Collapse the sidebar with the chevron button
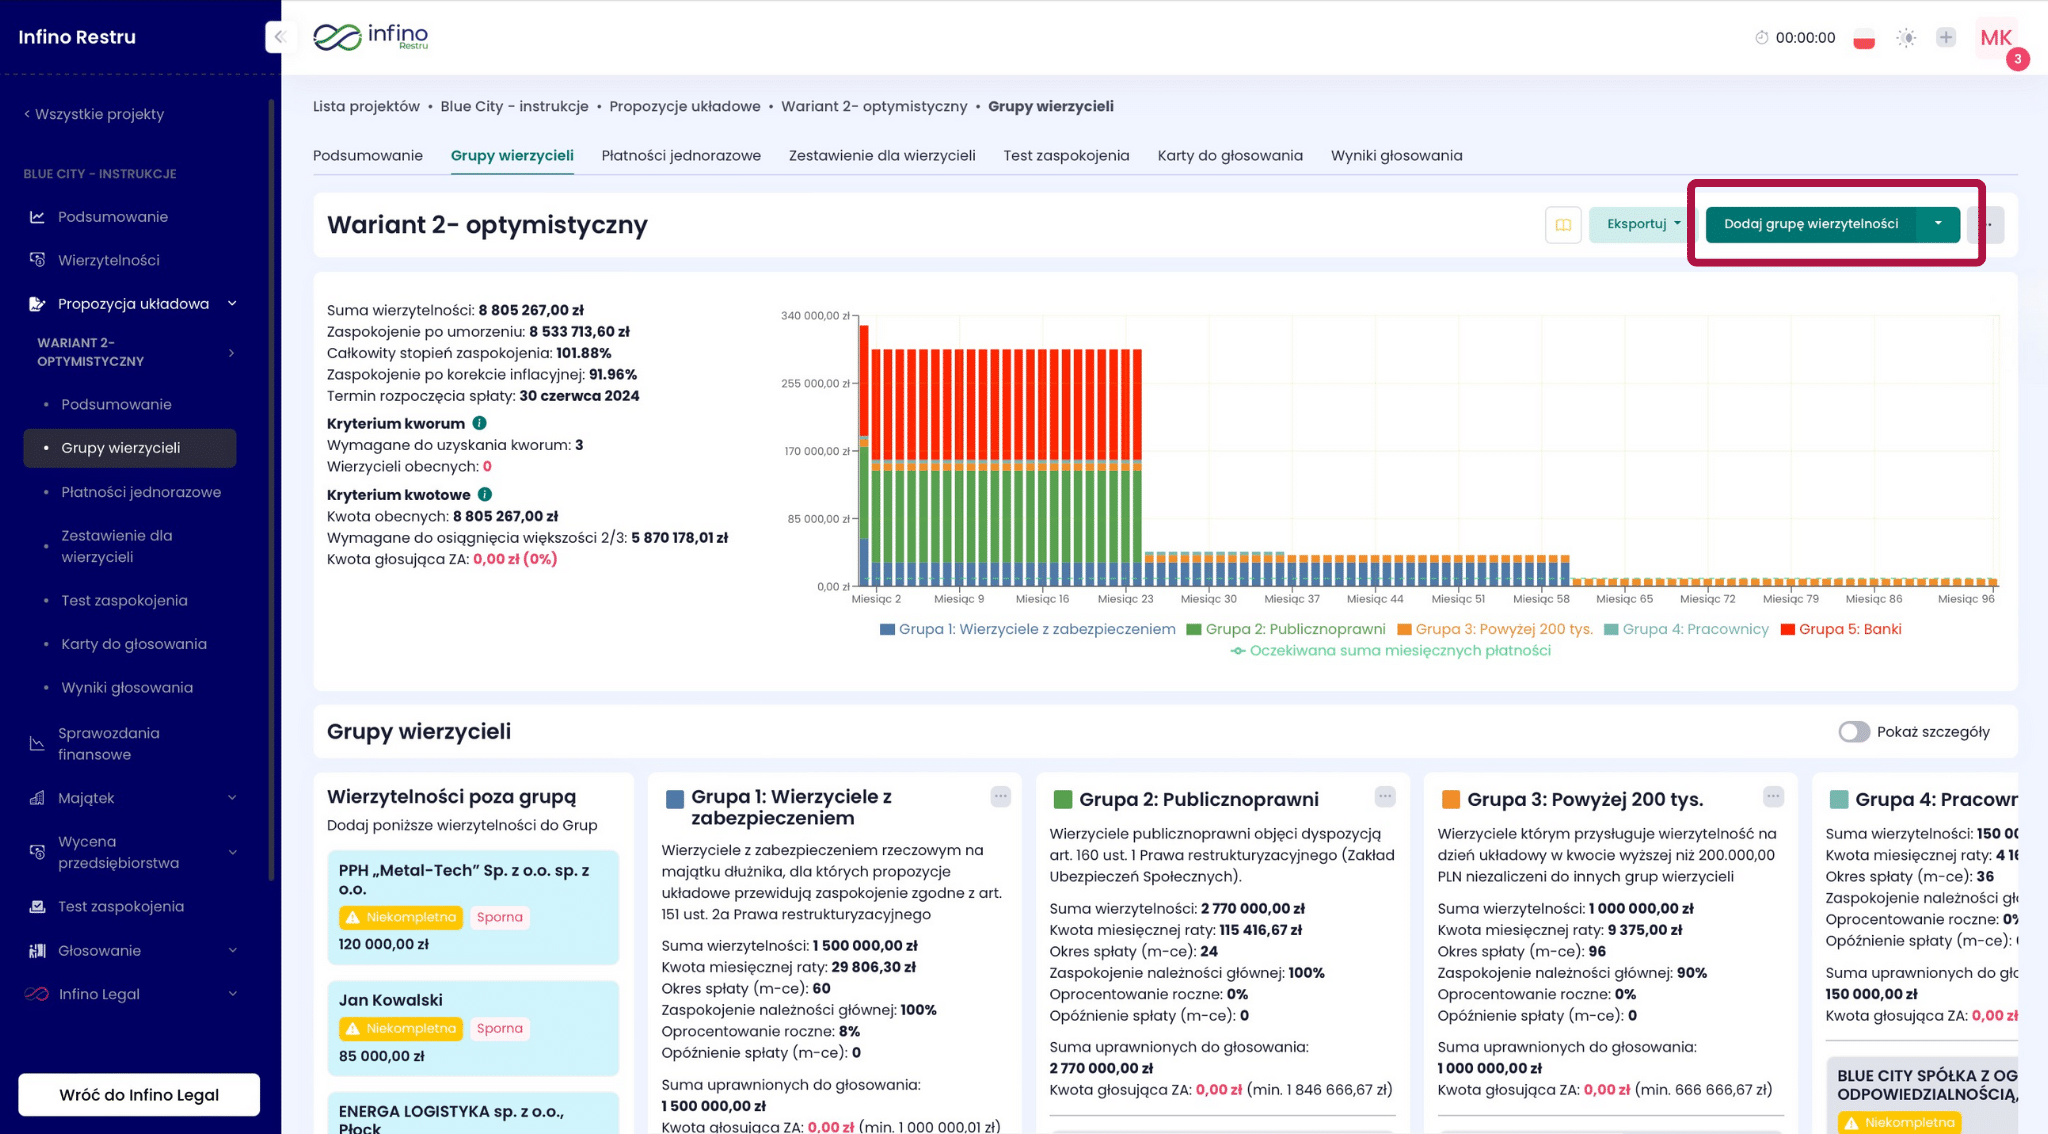The width and height of the screenshot is (2048, 1134). pyautogui.click(x=280, y=37)
